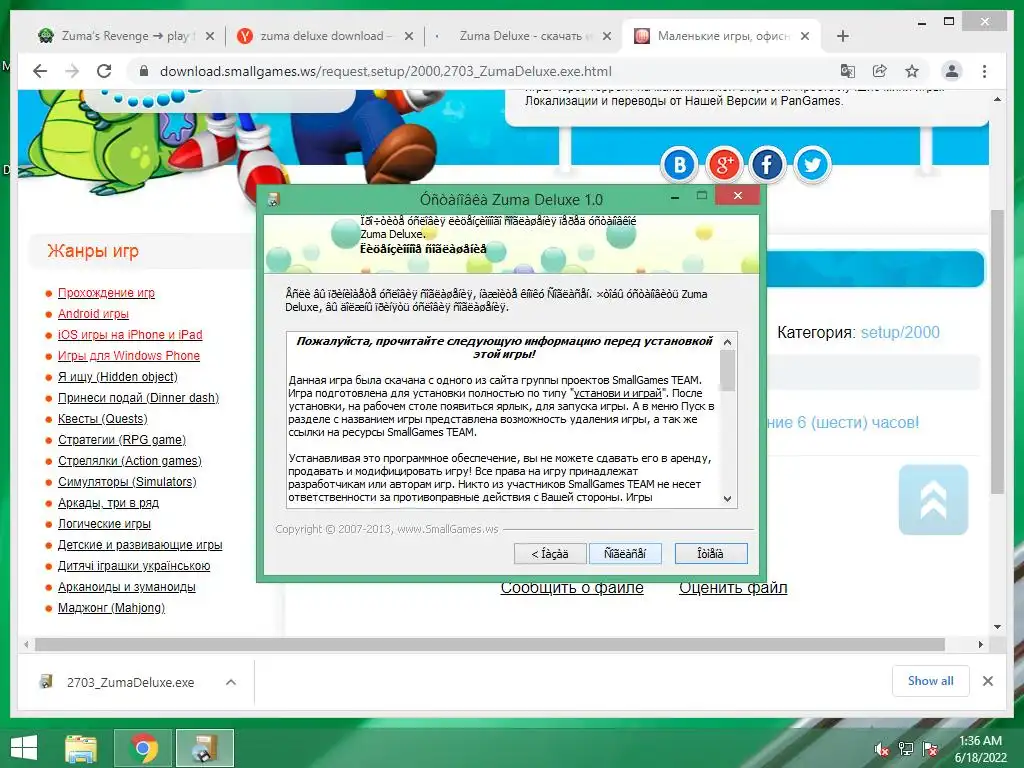1024x768 pixels.
Task: Click the license scrollbar thumb
Action: point(728,370)
